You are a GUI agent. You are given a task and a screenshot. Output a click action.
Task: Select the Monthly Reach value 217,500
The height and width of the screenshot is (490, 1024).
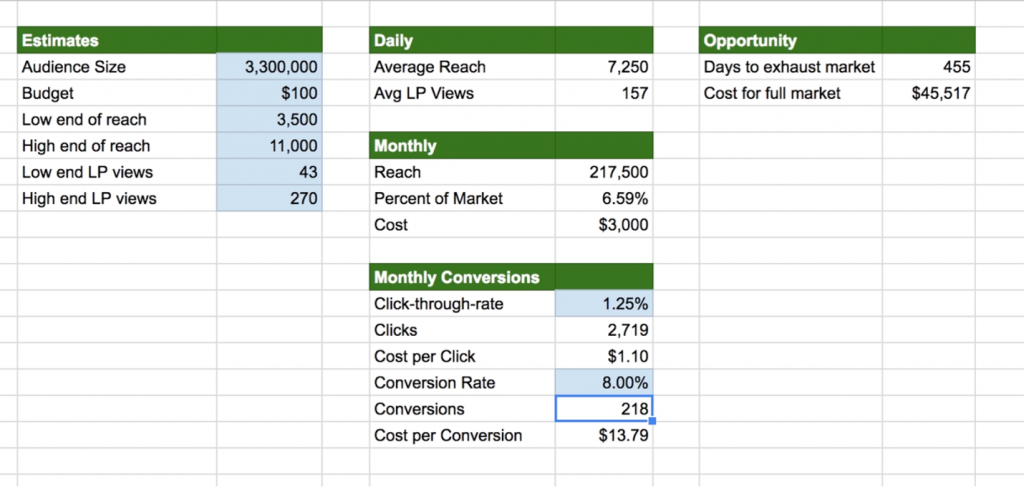point(604,172)
